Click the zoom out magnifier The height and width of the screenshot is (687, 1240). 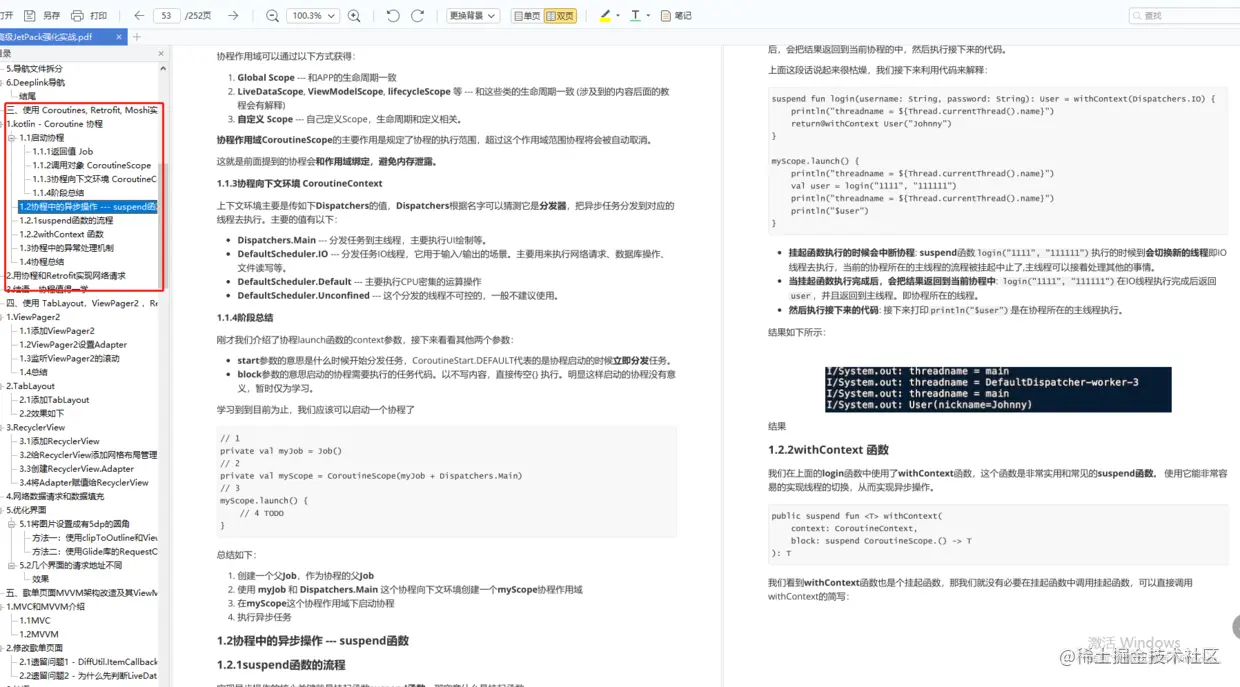coord(272,16)
